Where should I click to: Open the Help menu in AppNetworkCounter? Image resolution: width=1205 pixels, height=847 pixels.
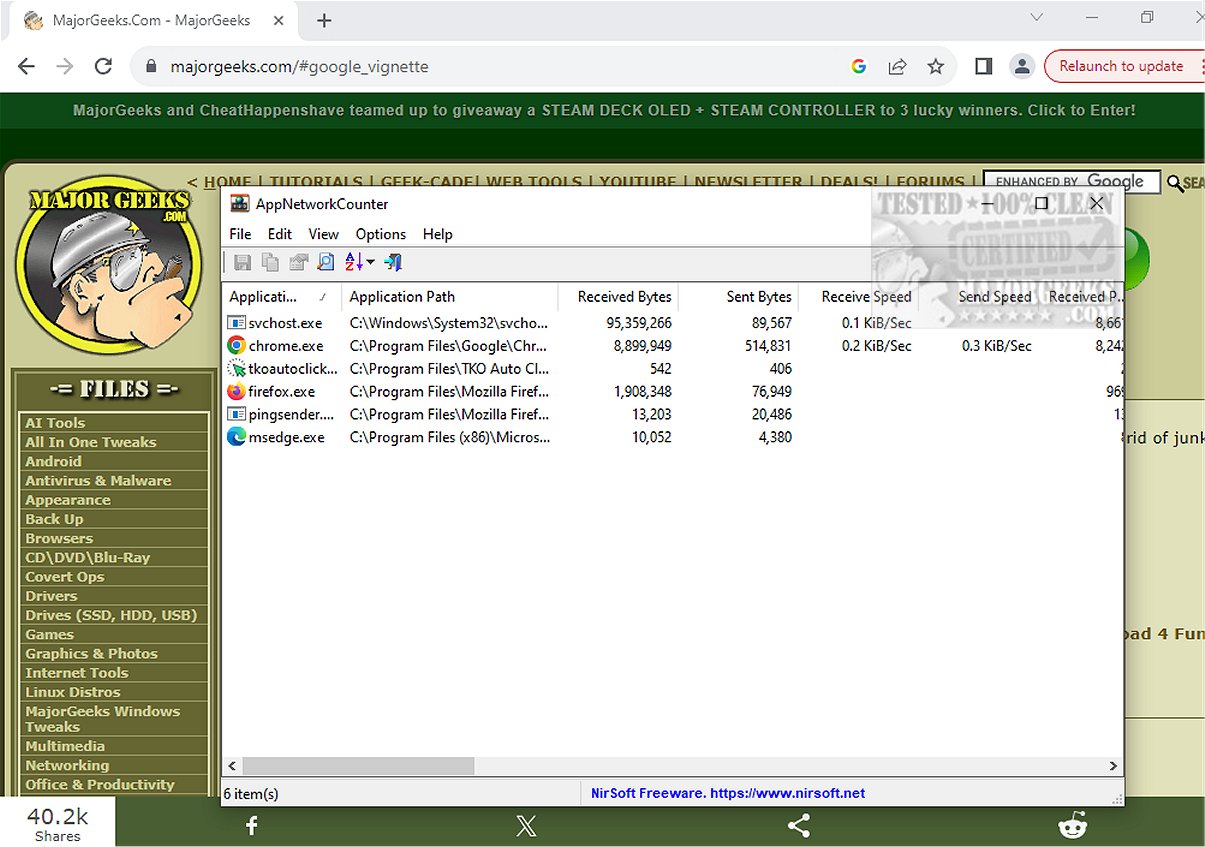(438, 234)
